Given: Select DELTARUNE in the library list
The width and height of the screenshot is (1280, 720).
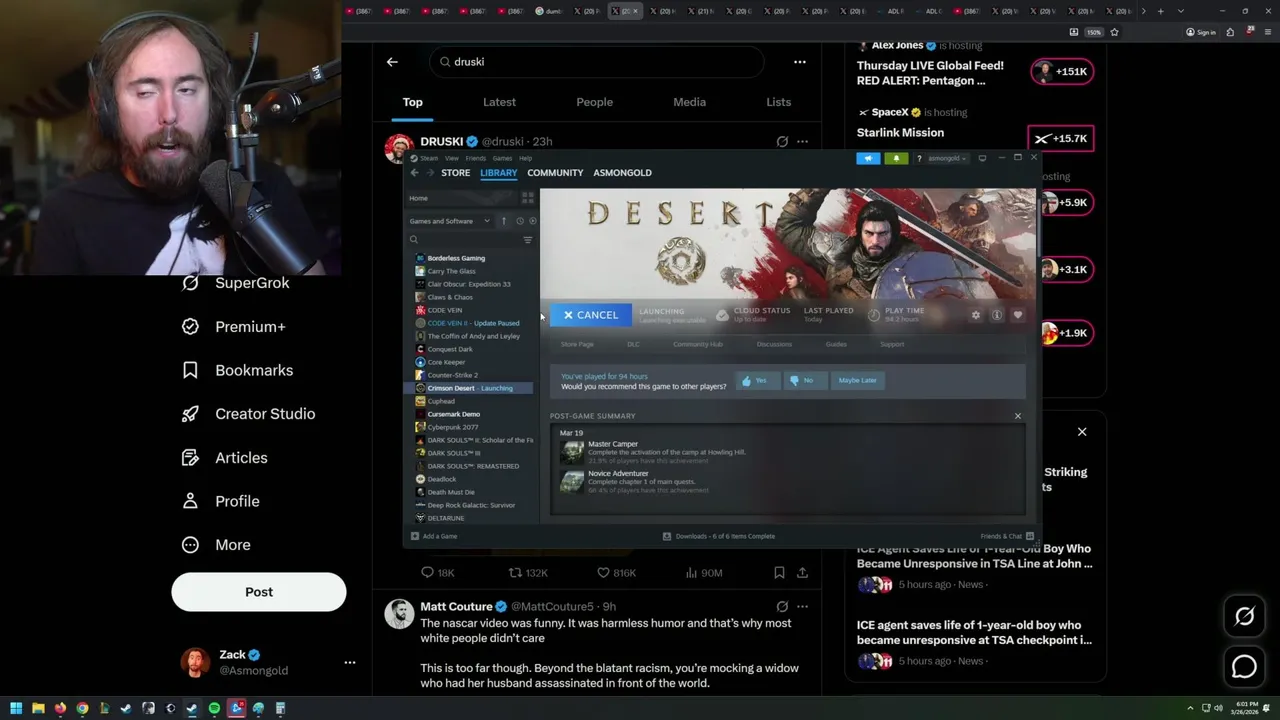Looking at the screenshot, I should coord(445,518).
